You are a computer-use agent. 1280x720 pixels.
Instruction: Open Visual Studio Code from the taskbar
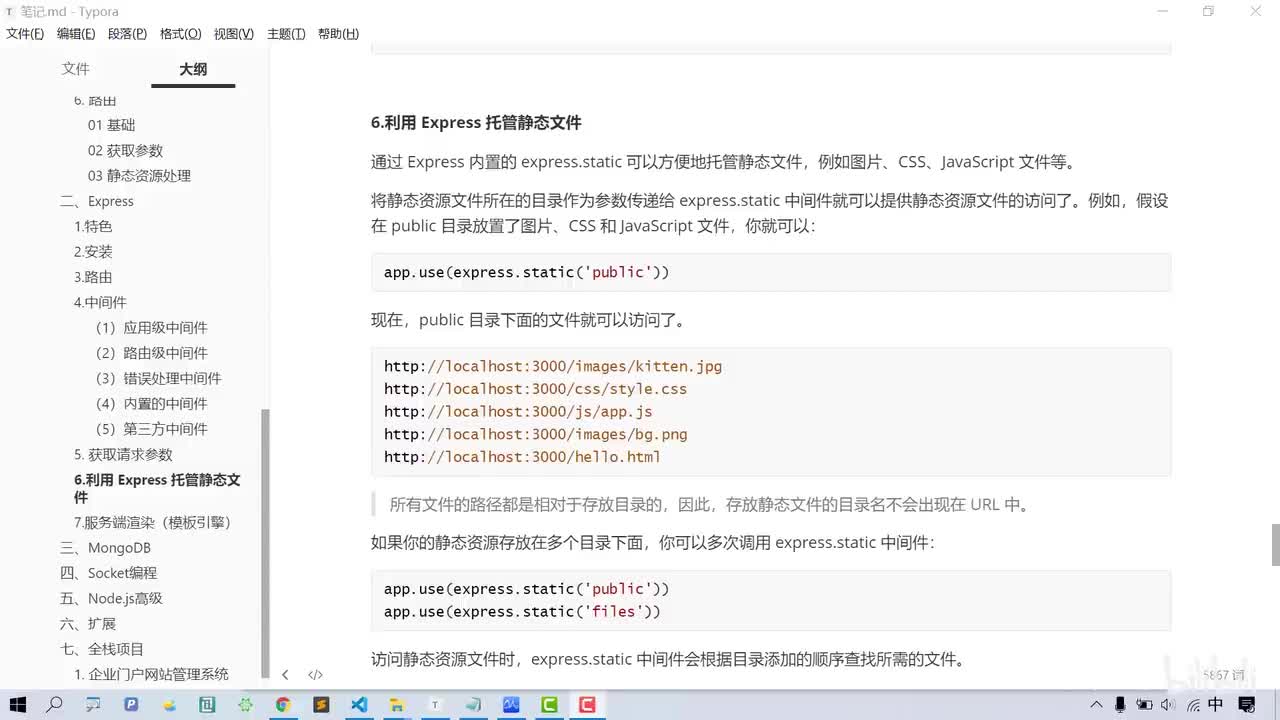coord(359,705)
